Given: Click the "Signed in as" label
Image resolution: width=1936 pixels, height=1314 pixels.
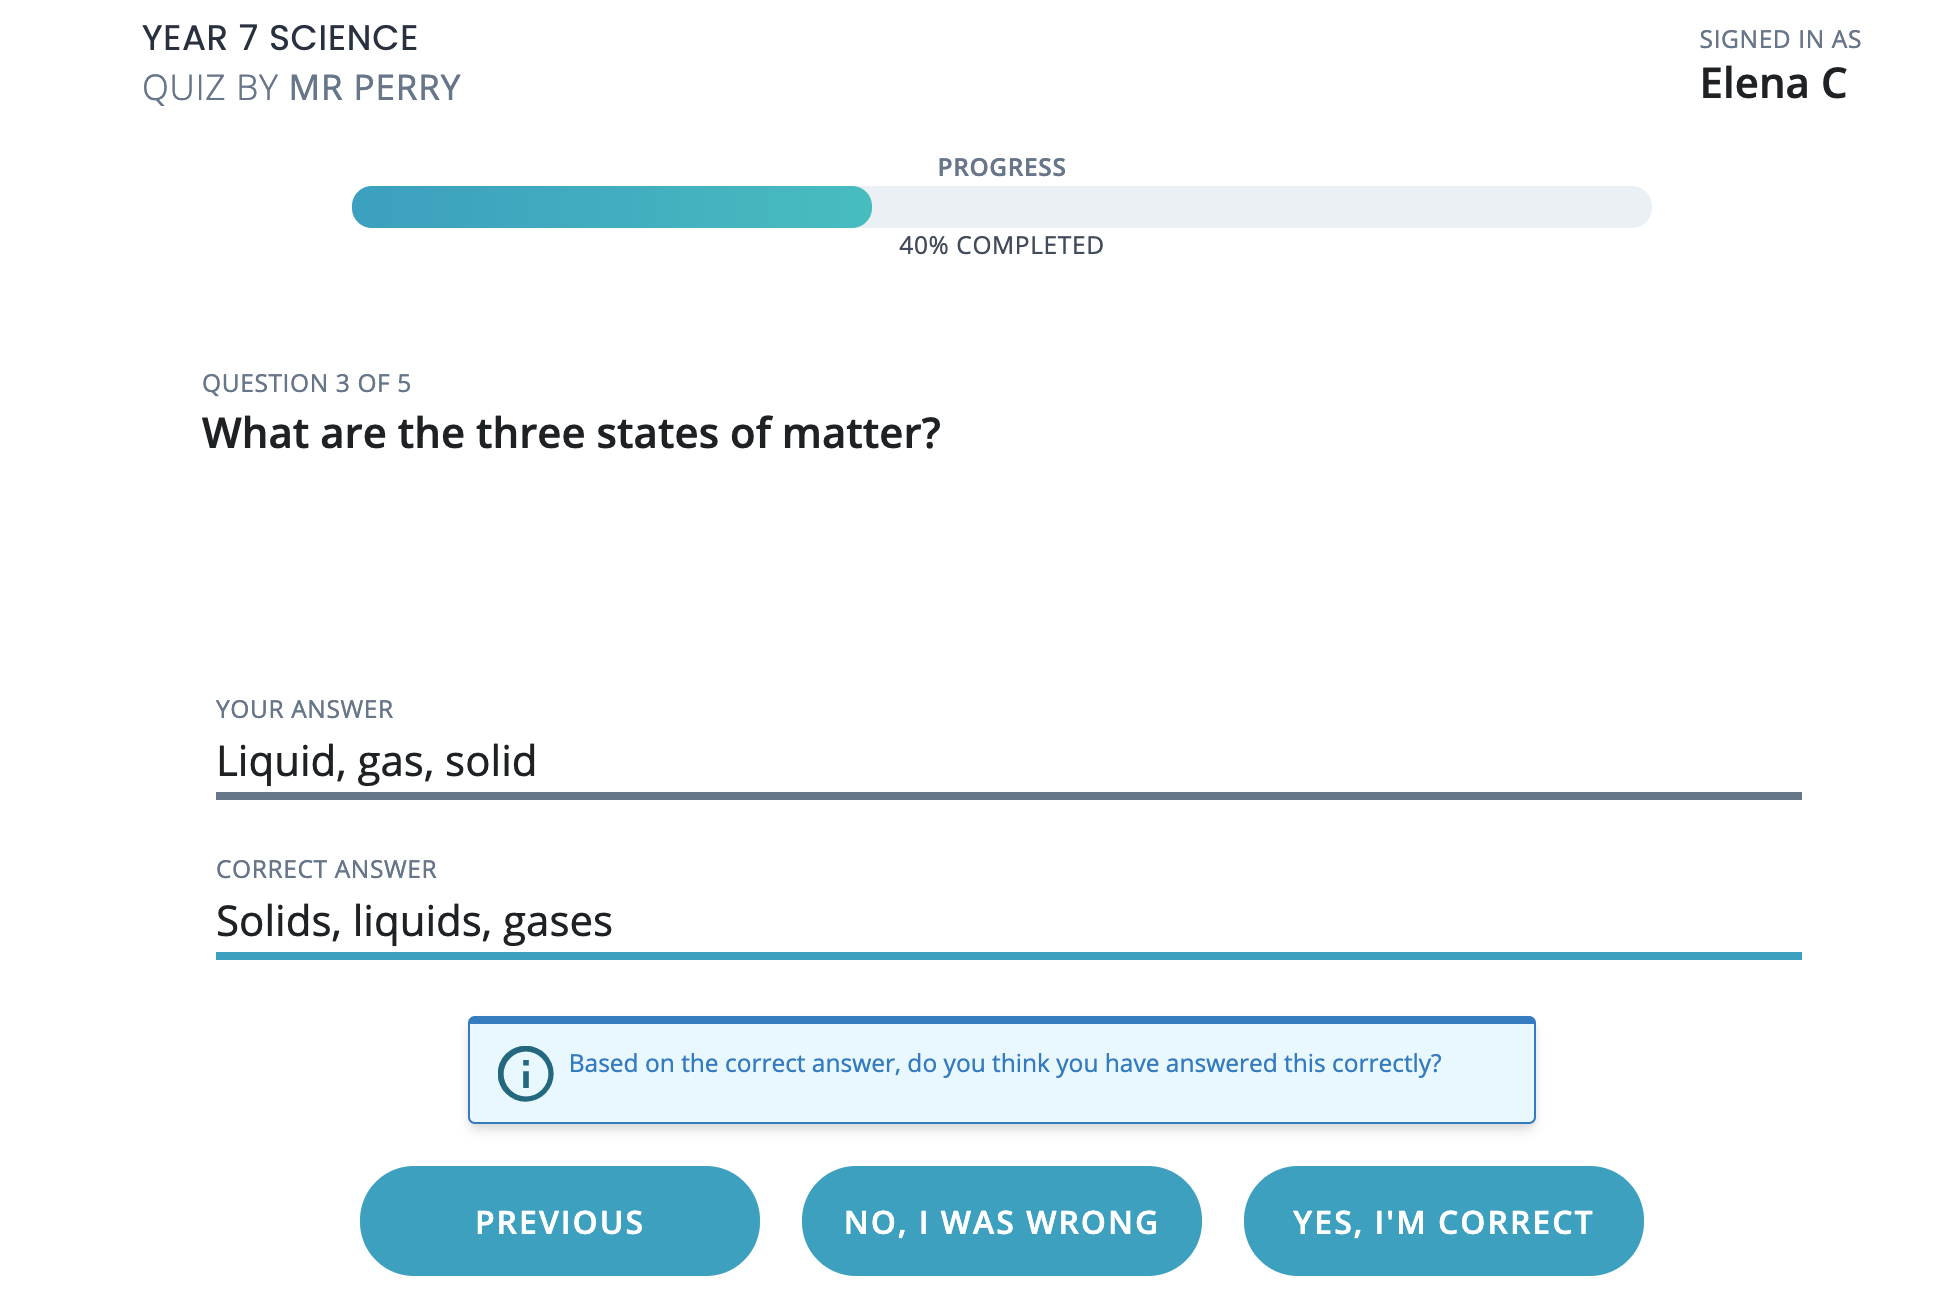Looking at the screenshot, I should click(x=1779, y=40).
